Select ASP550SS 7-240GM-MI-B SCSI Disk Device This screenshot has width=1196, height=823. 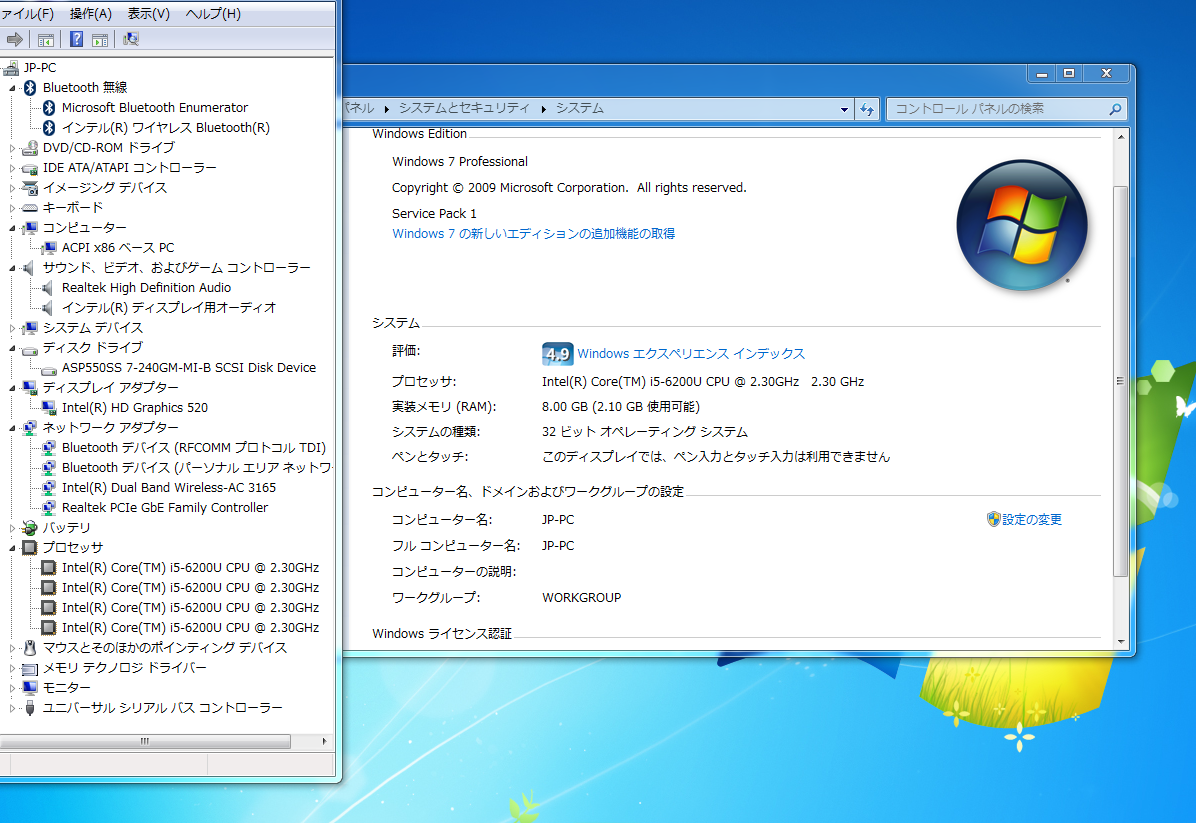188,368
